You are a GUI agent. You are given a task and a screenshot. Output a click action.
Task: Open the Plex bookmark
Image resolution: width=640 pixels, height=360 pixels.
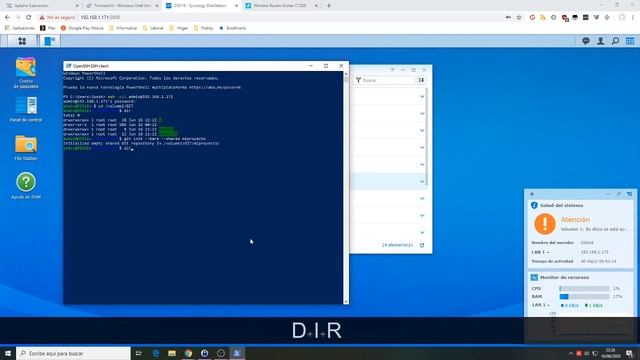(x=47, y=28)
